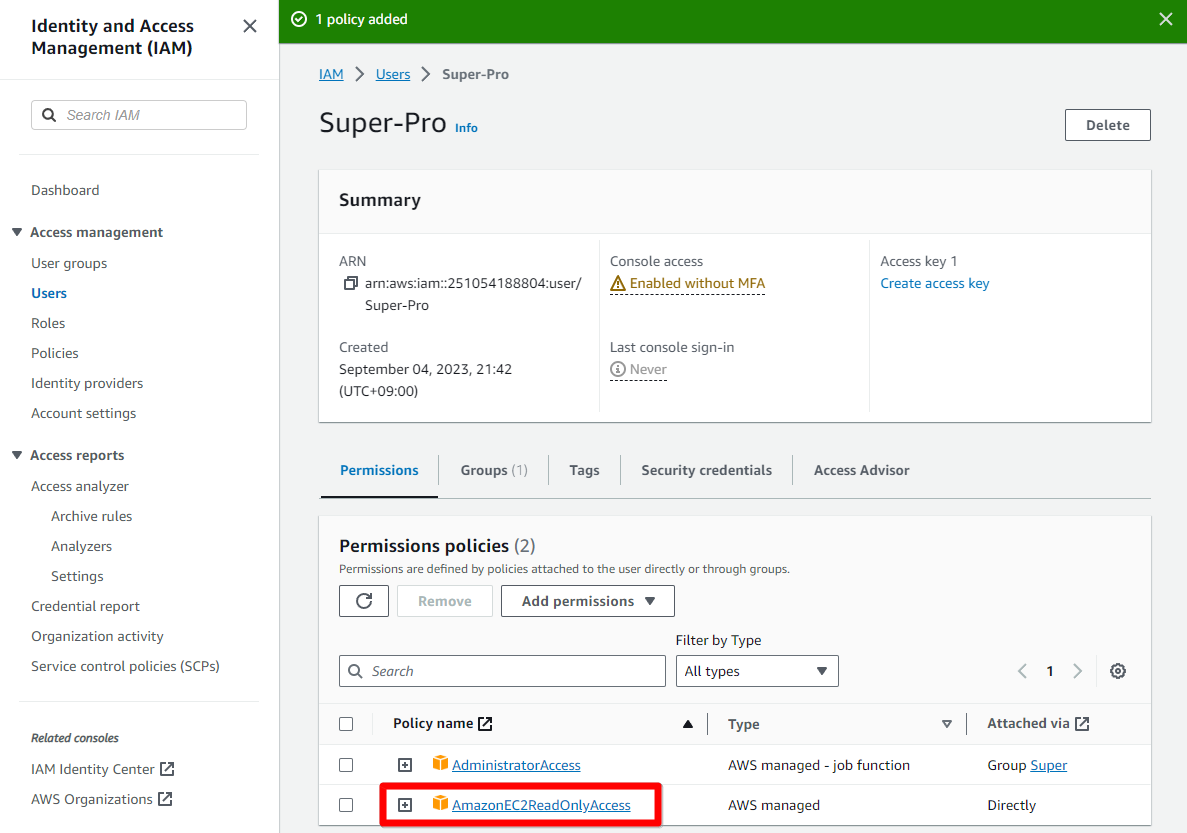Open Archive rules in the sidebar
The image size is (1187, 833).
pyautogui.click(x=92, y=516)
